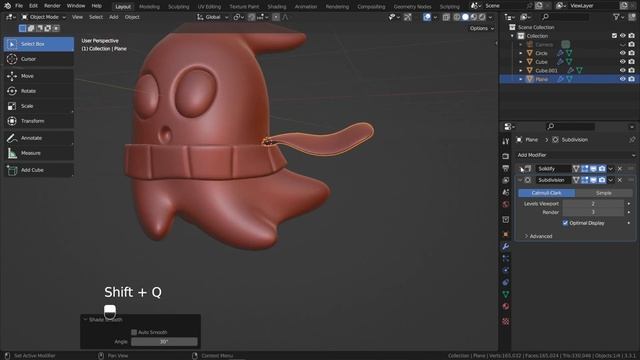Switch to rendered viewport shading
Image resolution: width=640 pixels, height=360 pixels.
[482, 17]
